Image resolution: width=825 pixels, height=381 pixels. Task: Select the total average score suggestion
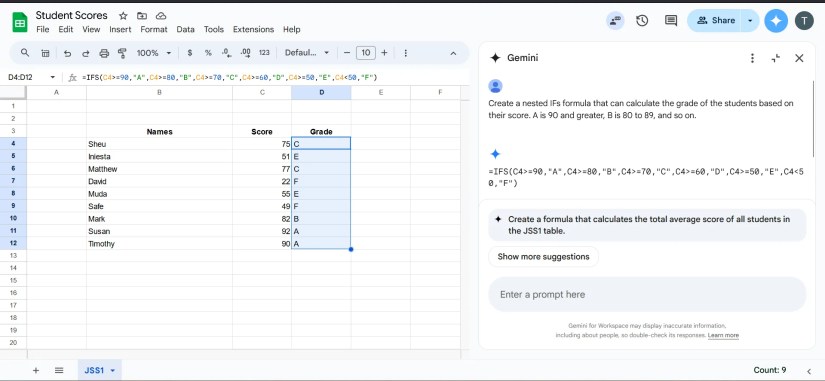pos(647,225)
